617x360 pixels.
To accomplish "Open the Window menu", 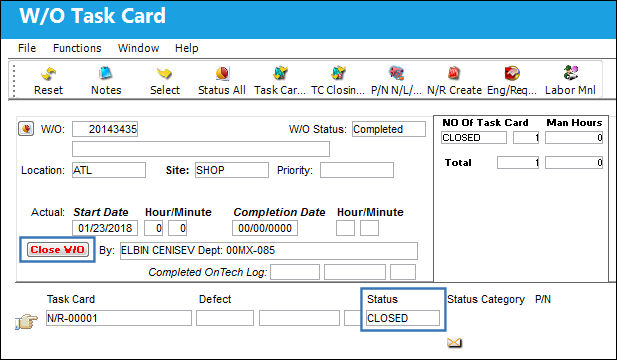I will (139, 48).
